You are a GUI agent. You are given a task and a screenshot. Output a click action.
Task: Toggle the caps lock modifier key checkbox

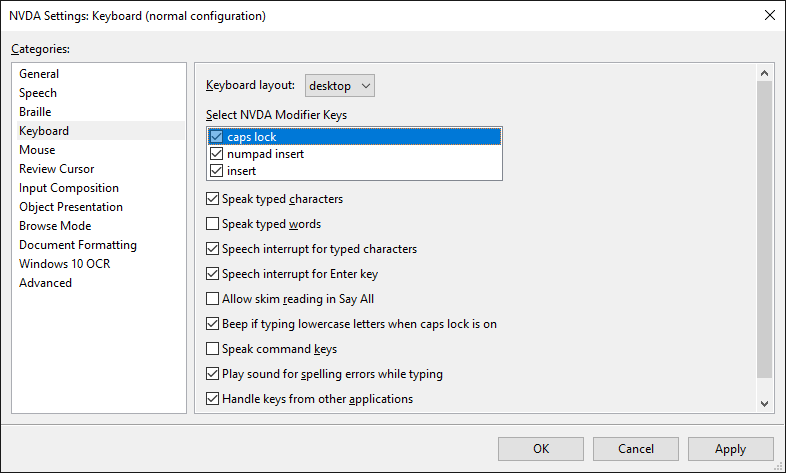[x=217, y=137]
